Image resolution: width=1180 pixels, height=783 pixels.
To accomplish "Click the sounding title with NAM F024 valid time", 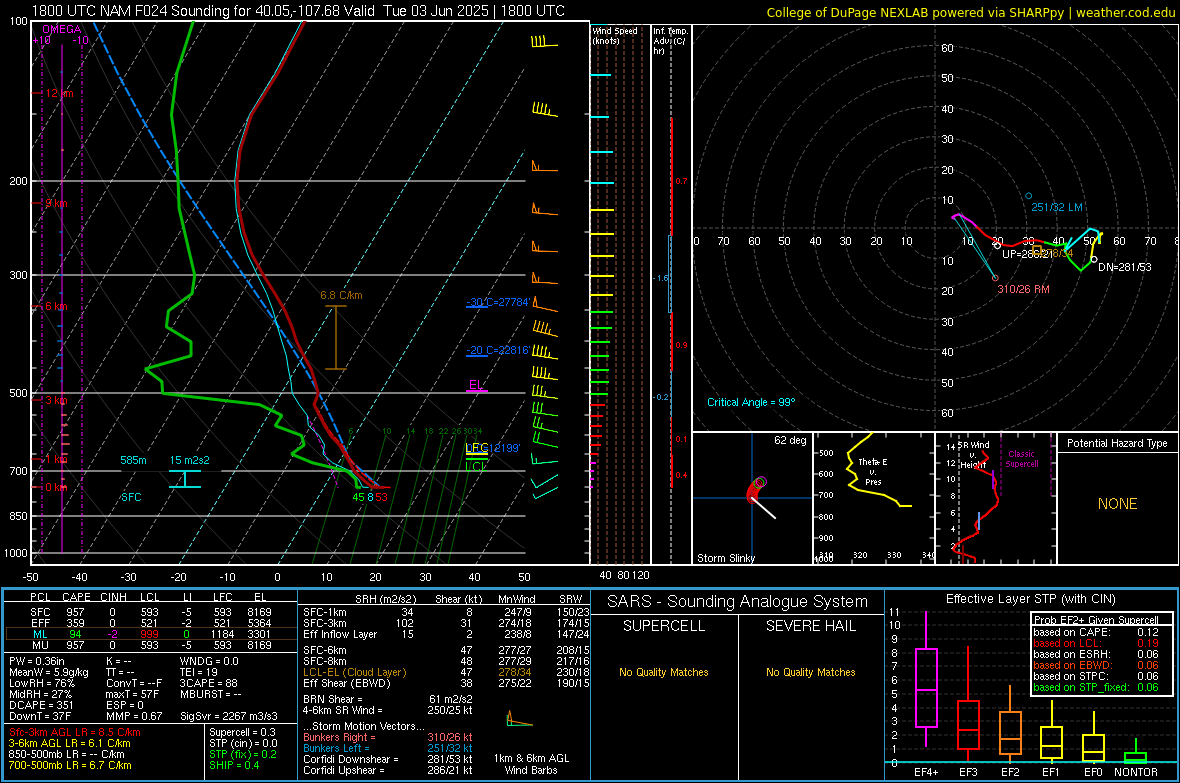I will (298, 11).
